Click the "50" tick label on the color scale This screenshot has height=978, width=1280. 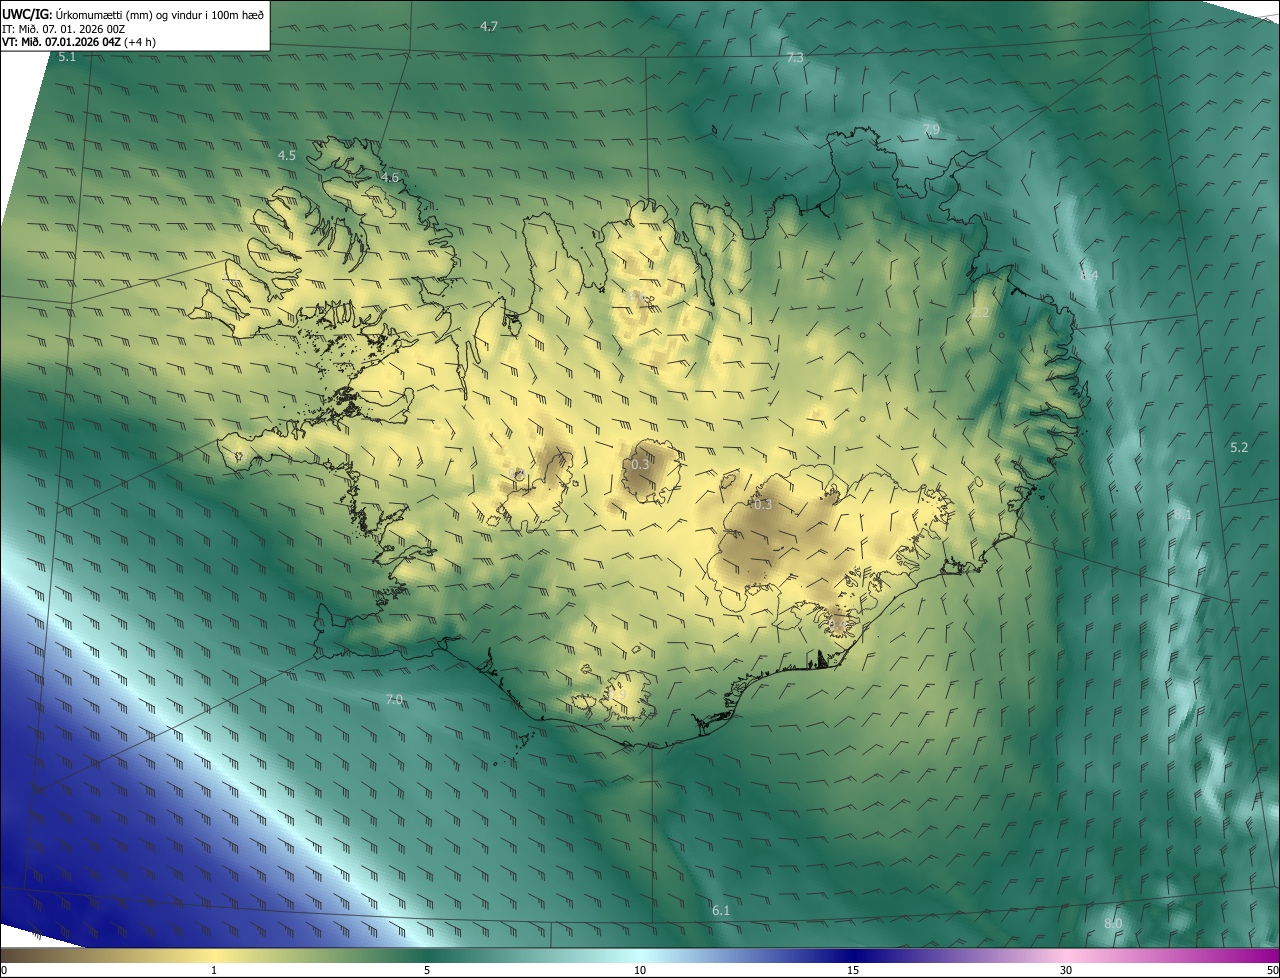click(x=1272, y=970)
